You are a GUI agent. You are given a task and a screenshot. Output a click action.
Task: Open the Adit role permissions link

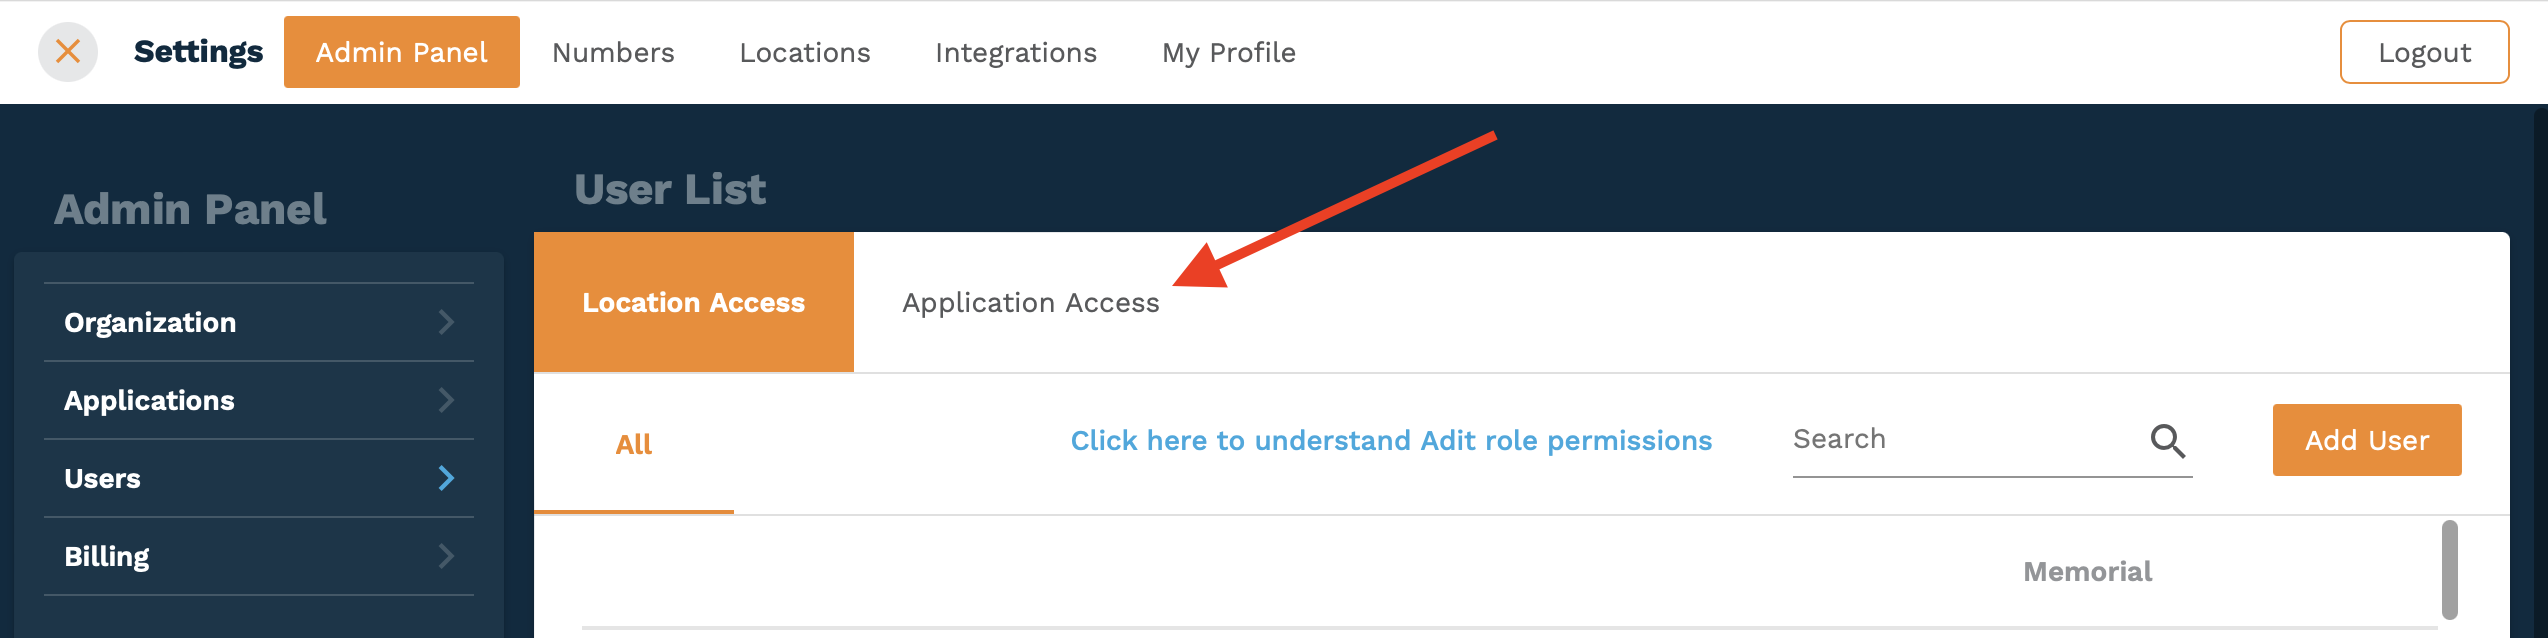1391,440
